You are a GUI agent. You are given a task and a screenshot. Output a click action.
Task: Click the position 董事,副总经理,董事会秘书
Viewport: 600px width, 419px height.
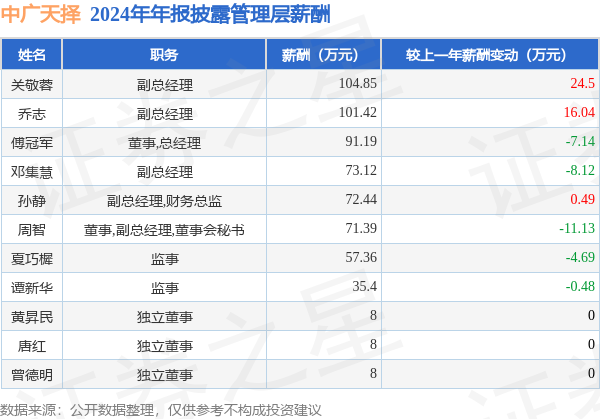[x=164, y=230]
